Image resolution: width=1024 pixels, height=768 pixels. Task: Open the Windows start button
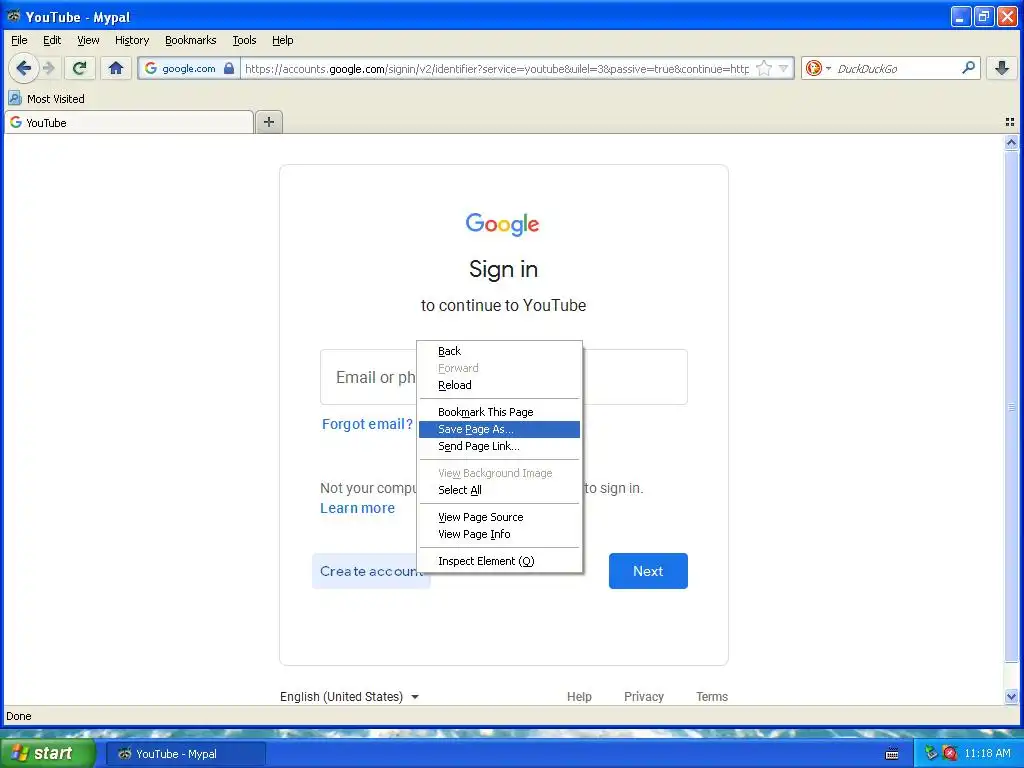coord(48,753)
